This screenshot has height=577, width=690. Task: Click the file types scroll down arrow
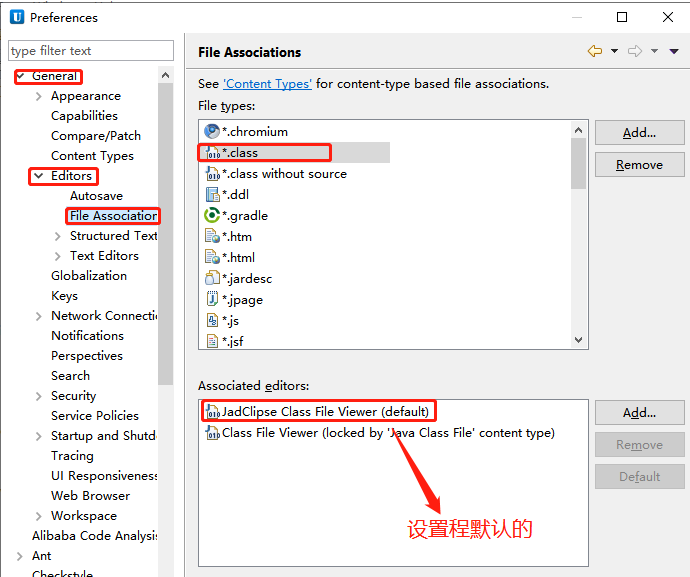coord(579,340)
